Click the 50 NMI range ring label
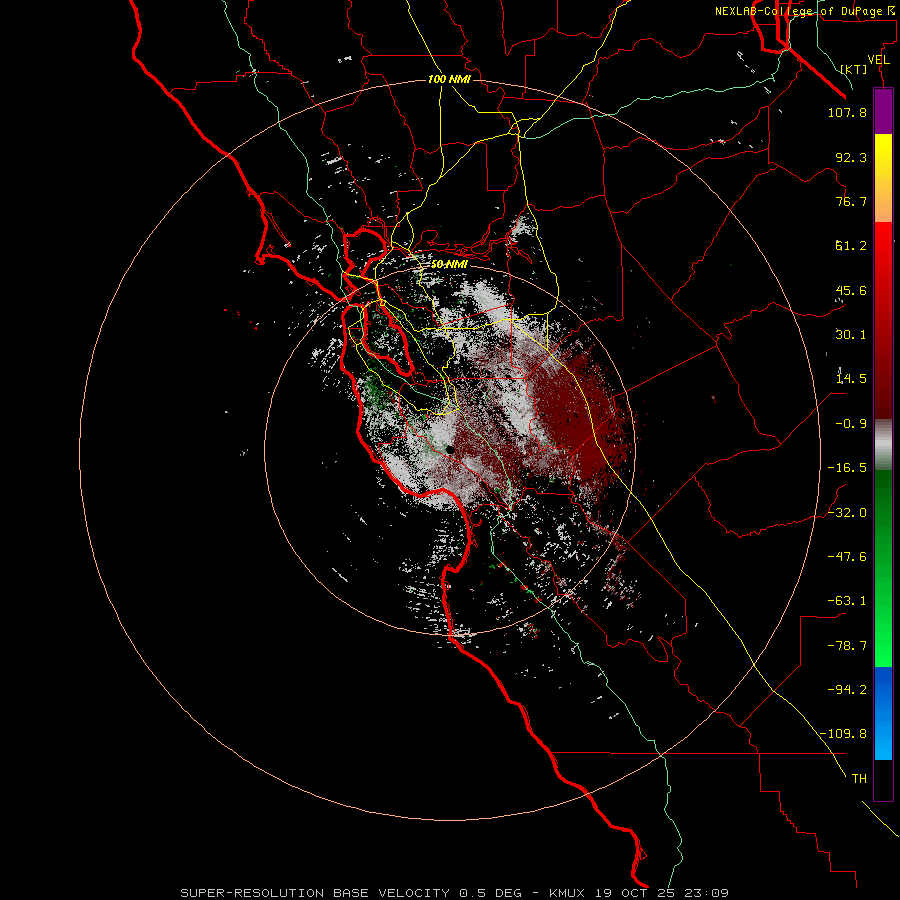 click(449, 264)
